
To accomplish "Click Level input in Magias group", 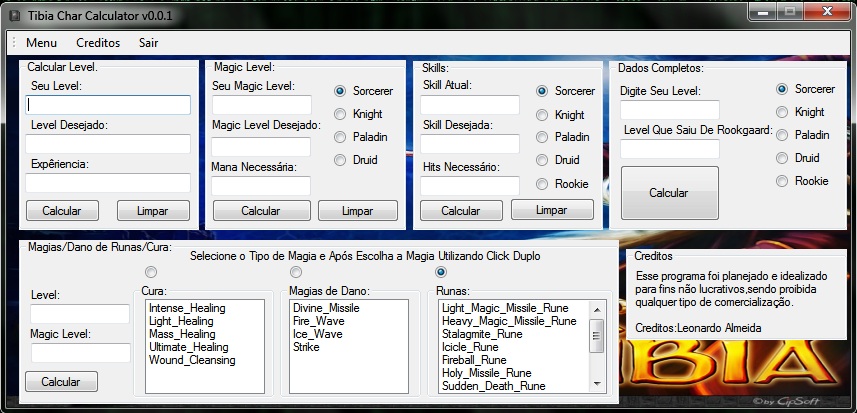I will coord(80,314).
